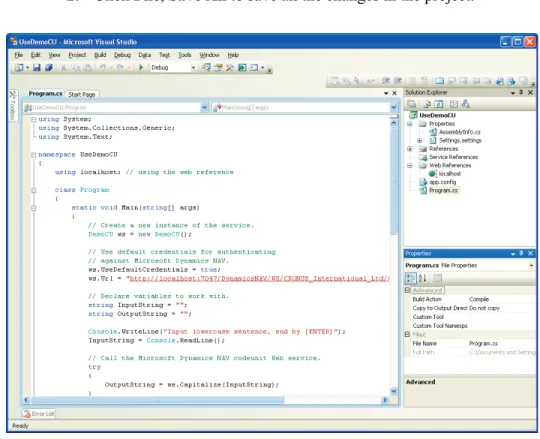540x439 pixels.
Task: Open the Debug configuration dropdown
Action: pyautogui.click(x=193, y=68)
